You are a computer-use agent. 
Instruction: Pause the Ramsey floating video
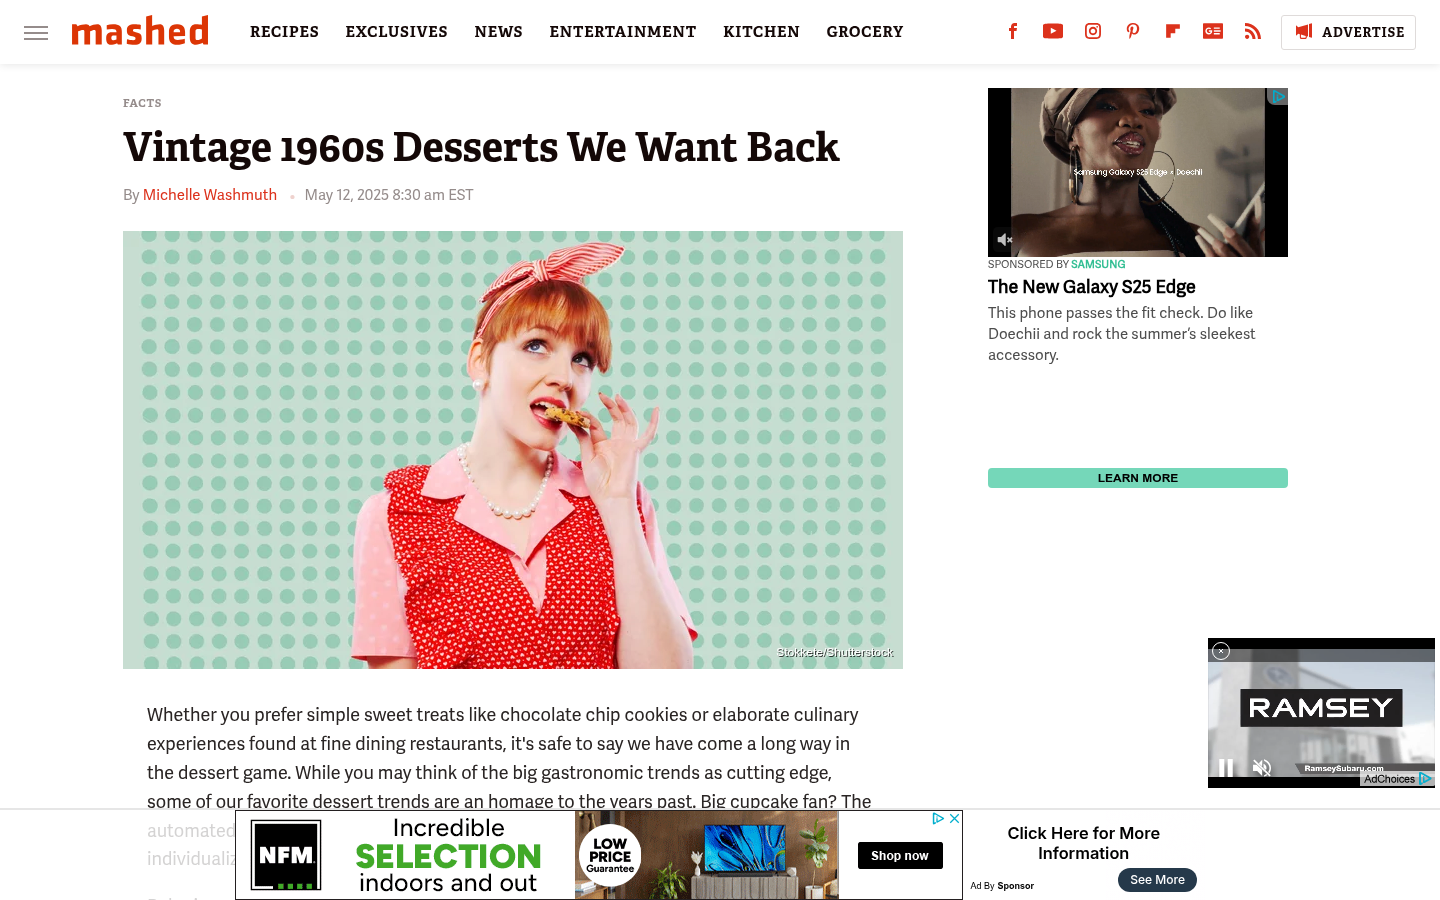tap(1226, 768)
